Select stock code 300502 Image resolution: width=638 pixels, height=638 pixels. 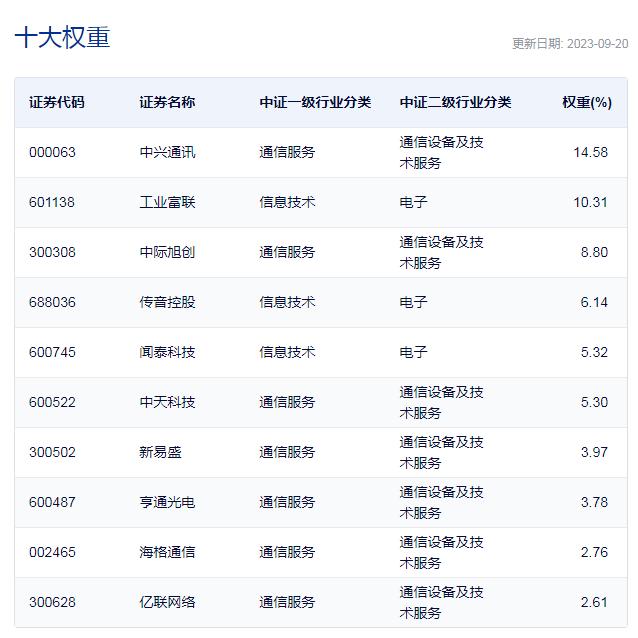tap(52, 452)
